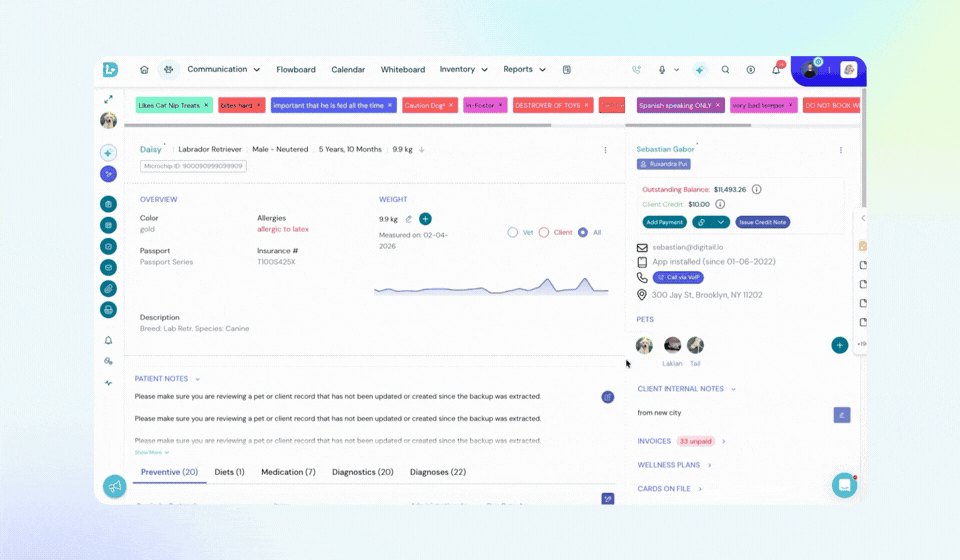Screen dimensions: 960x560
Task: Add a new weight entry with plus icon
Action: [x=425, y=219]
